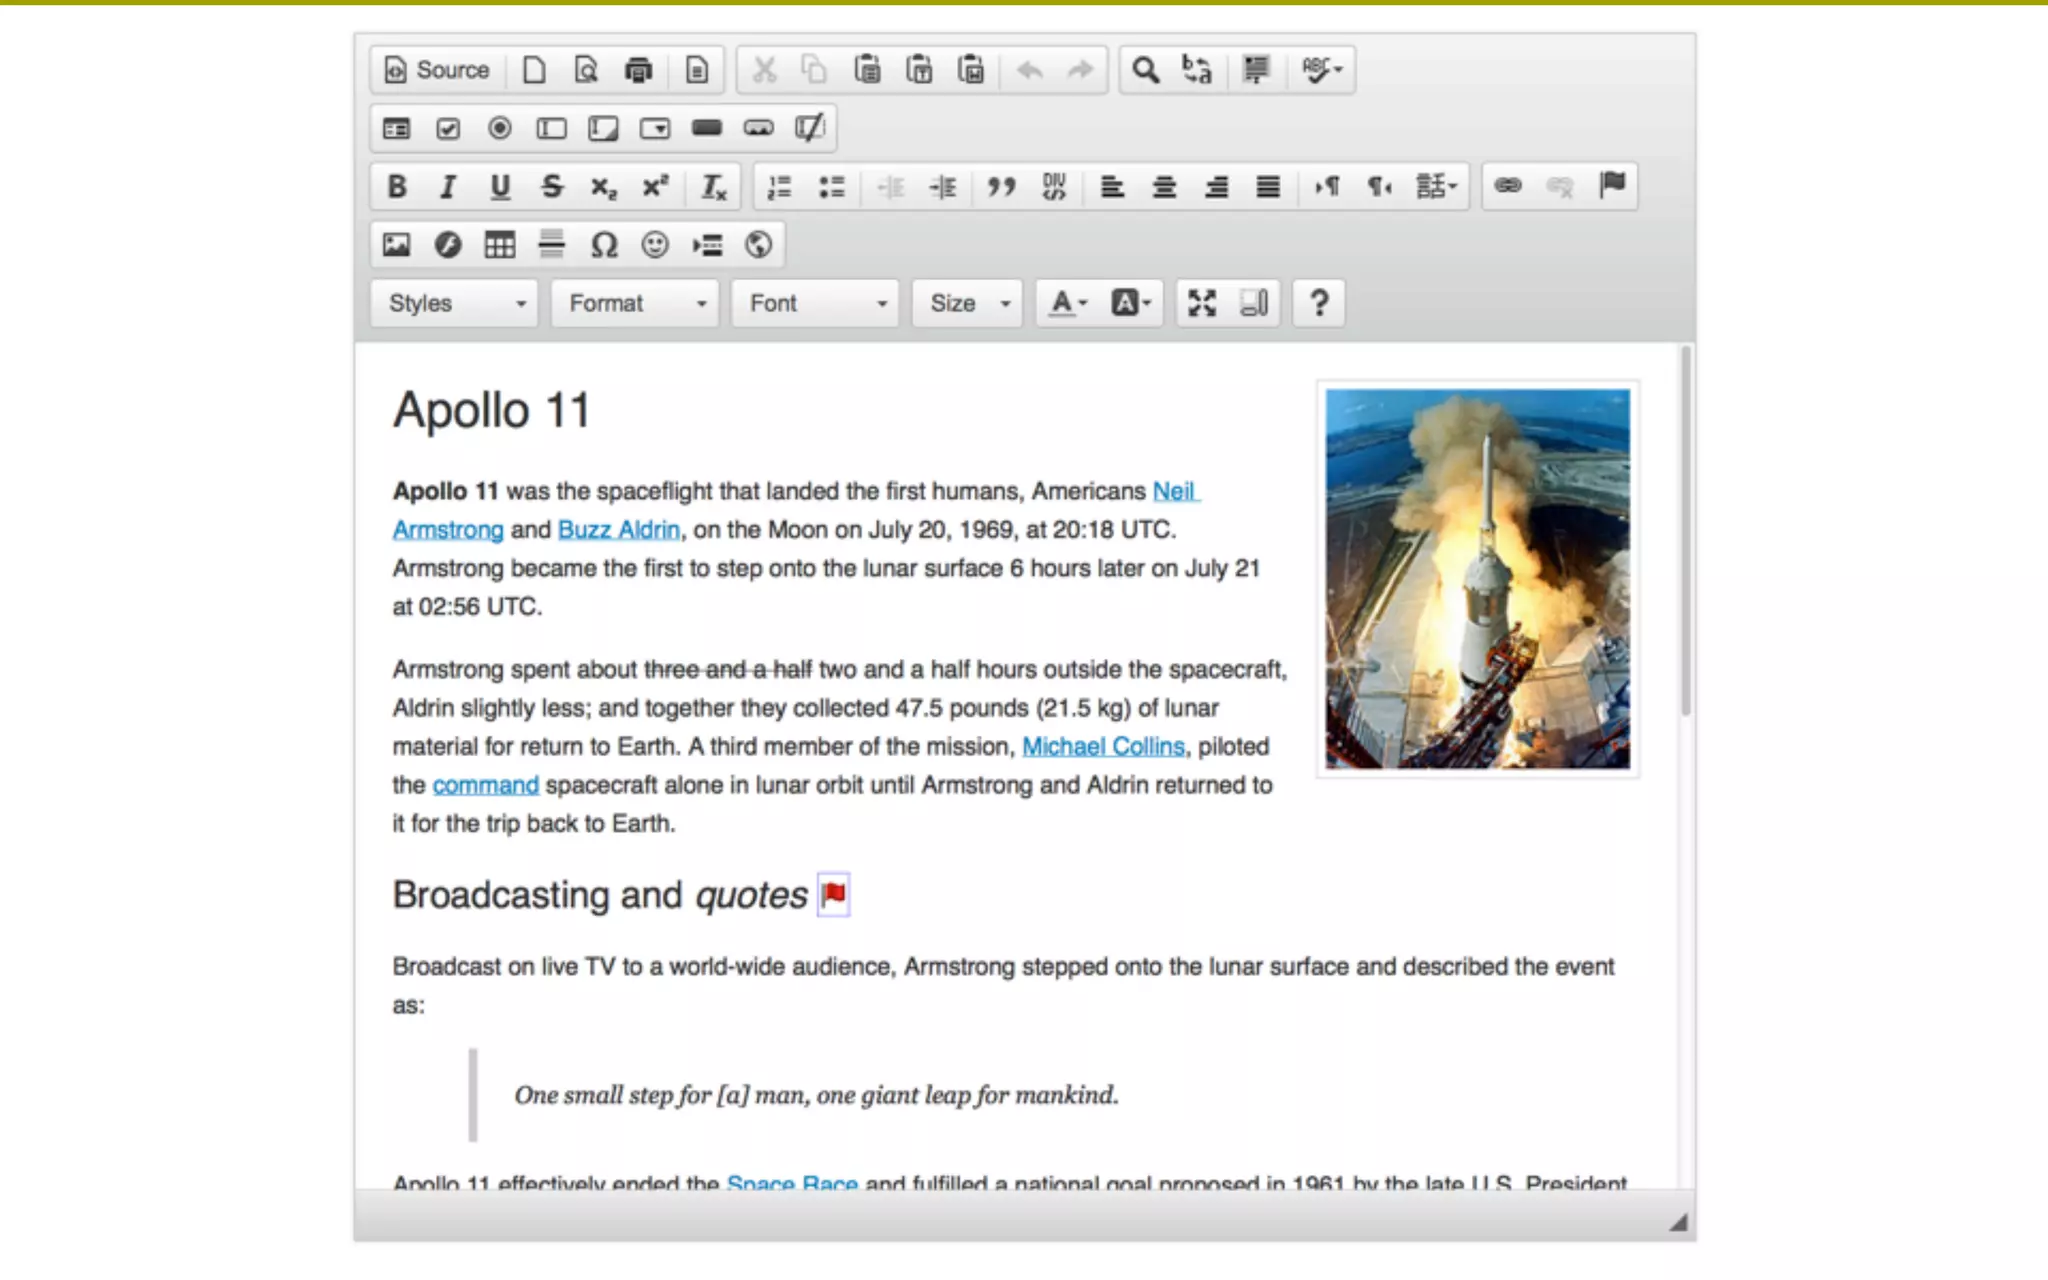Insert a checkbox form field
The image size is (2048, 1280).
tap(448, 128)
